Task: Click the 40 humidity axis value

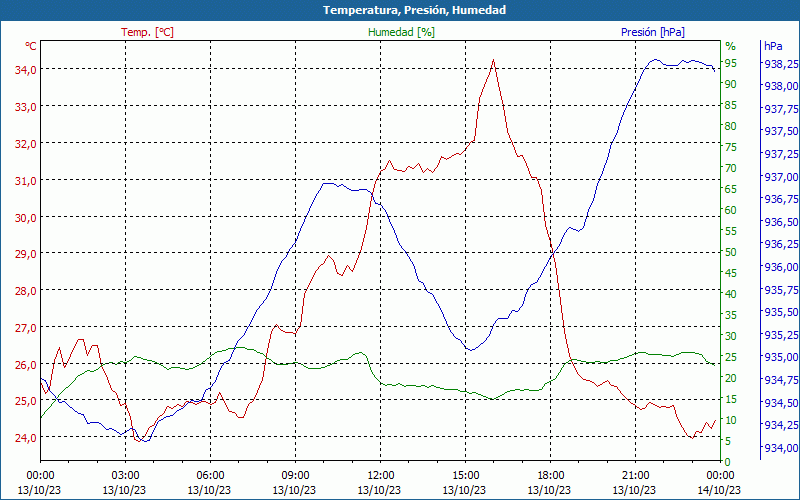Action: tap(731, 294)
